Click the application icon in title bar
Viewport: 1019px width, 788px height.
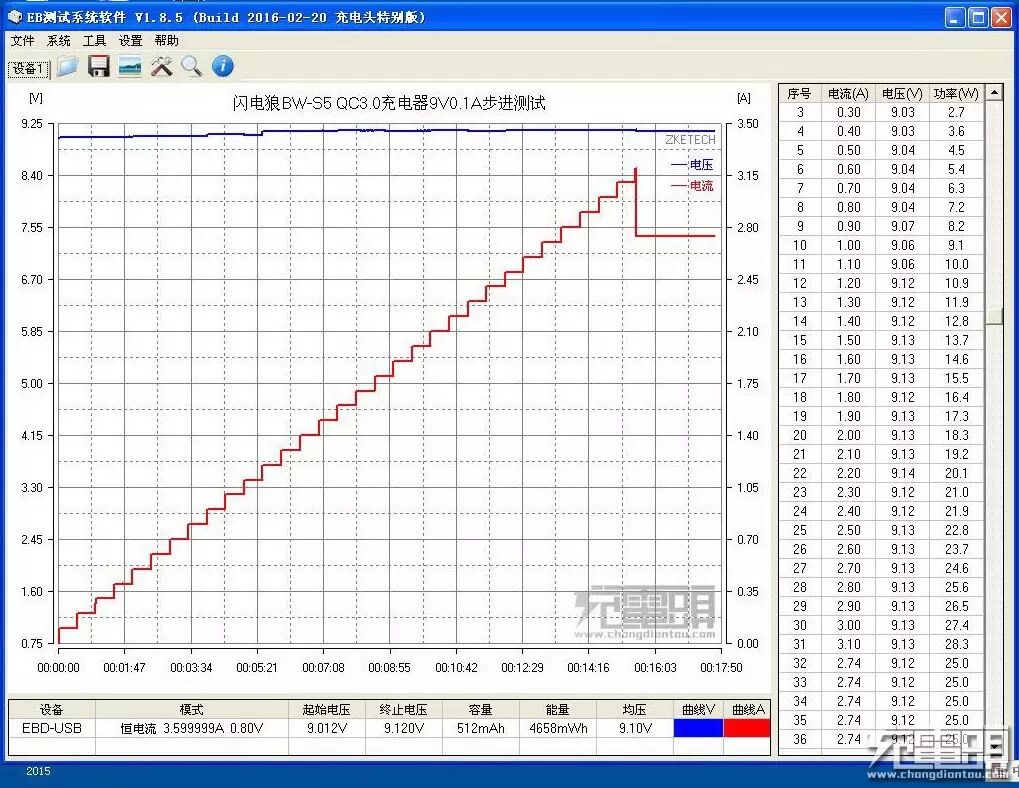[14, 17]
